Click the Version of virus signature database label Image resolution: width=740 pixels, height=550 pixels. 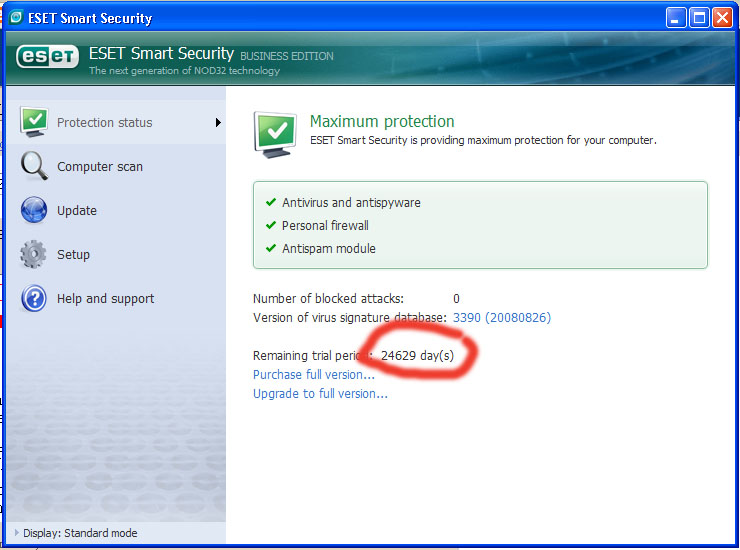350,317
